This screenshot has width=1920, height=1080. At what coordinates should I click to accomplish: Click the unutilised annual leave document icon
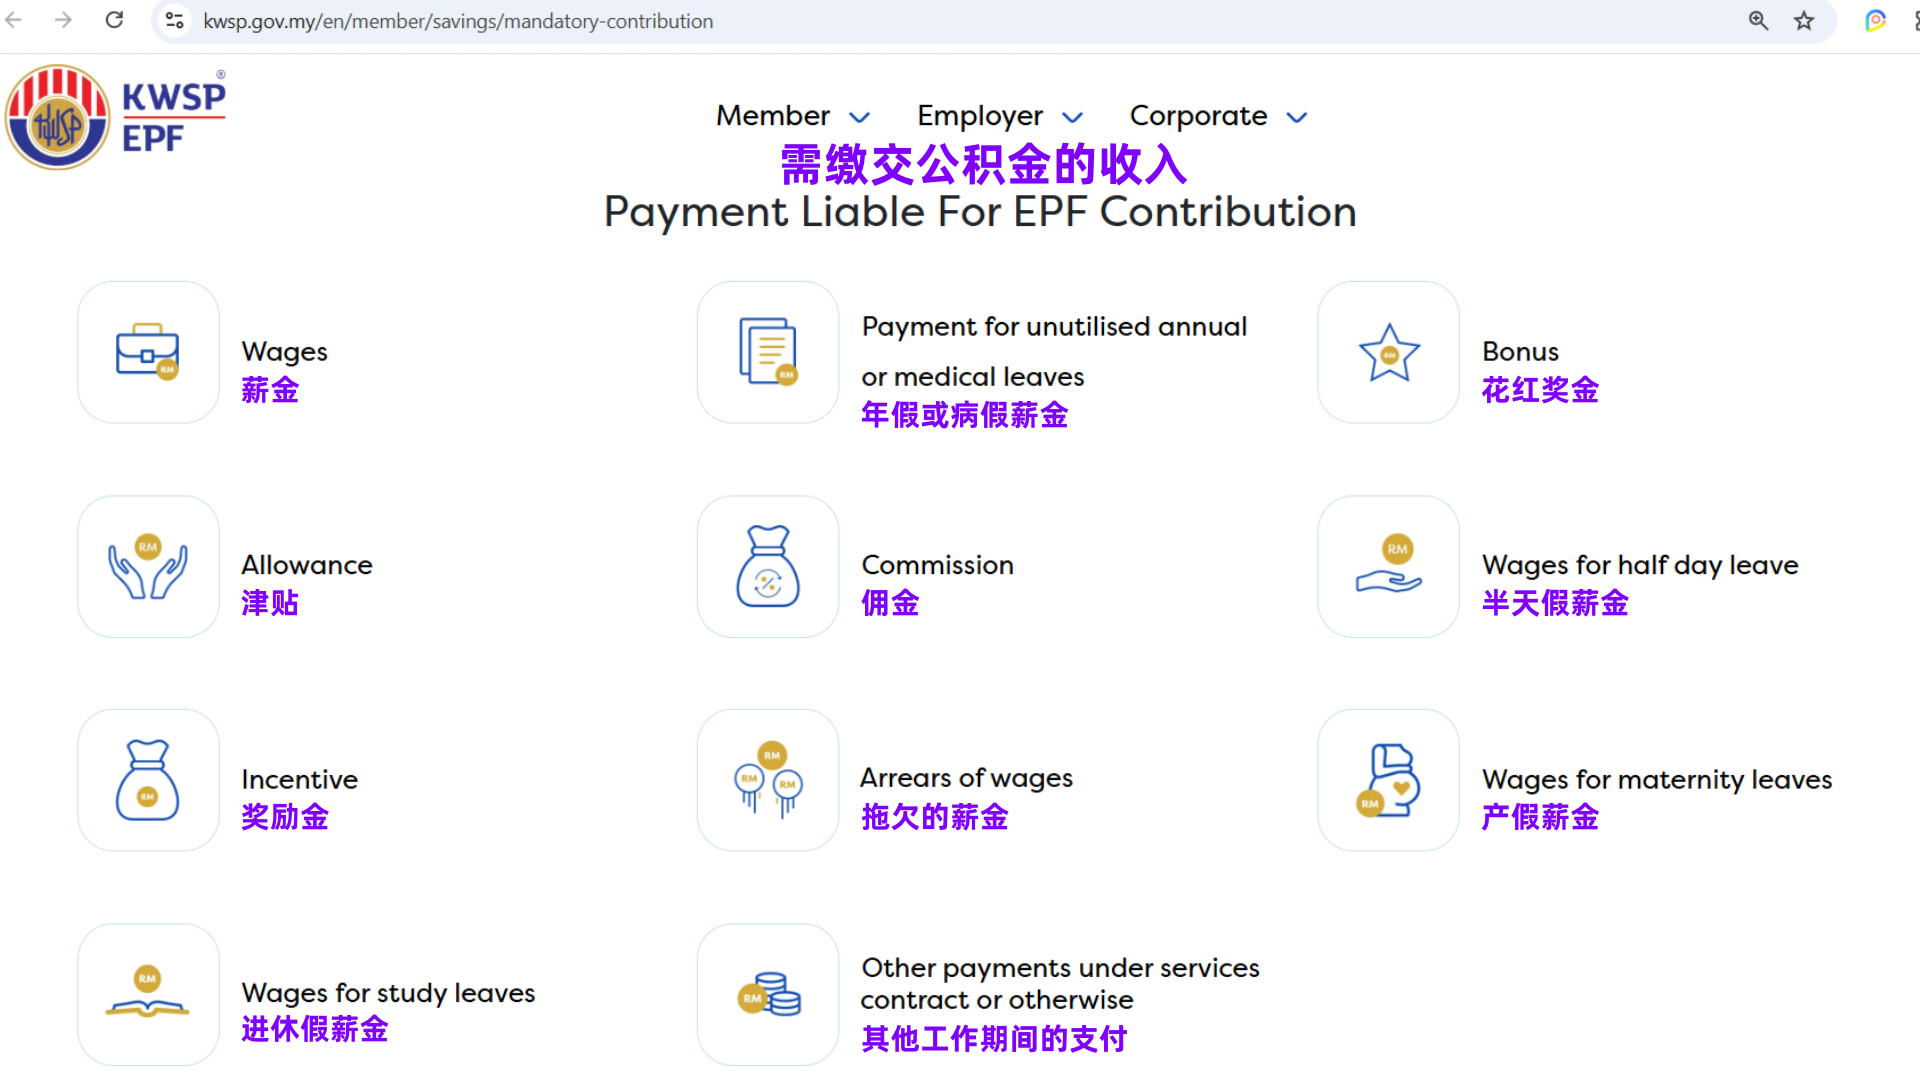[x=768, y=352]
